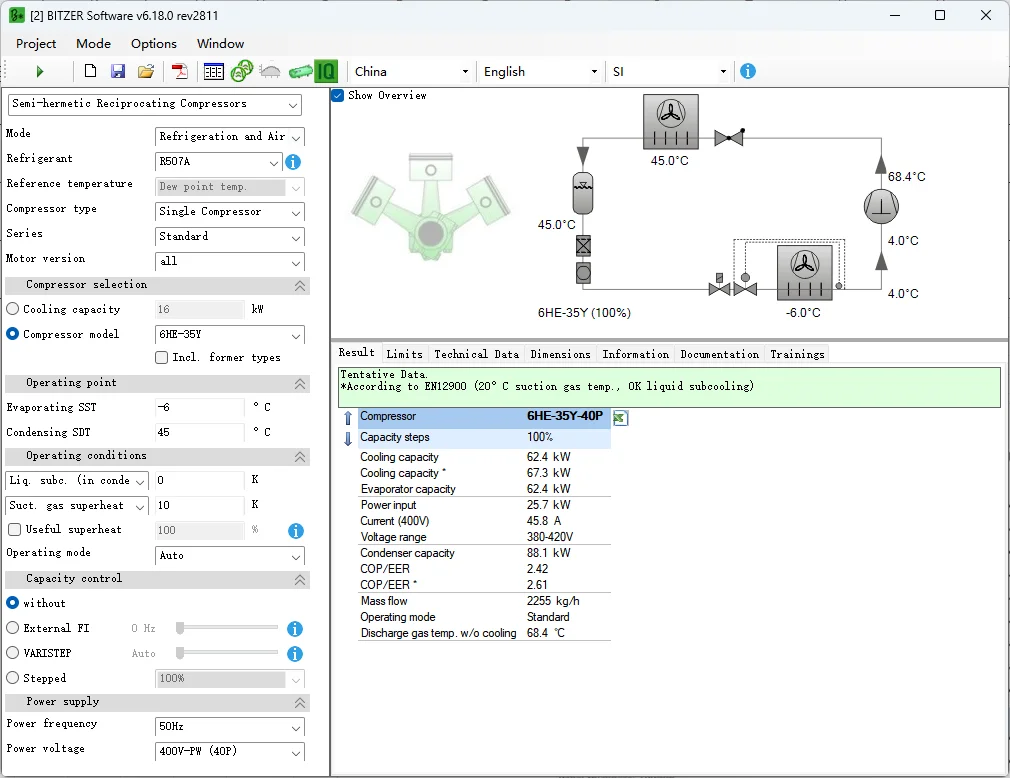The height and width of the screenshot is (778, 1010).
Task: Export compressor result to Excel icon
Action: [x=620, y=418]
